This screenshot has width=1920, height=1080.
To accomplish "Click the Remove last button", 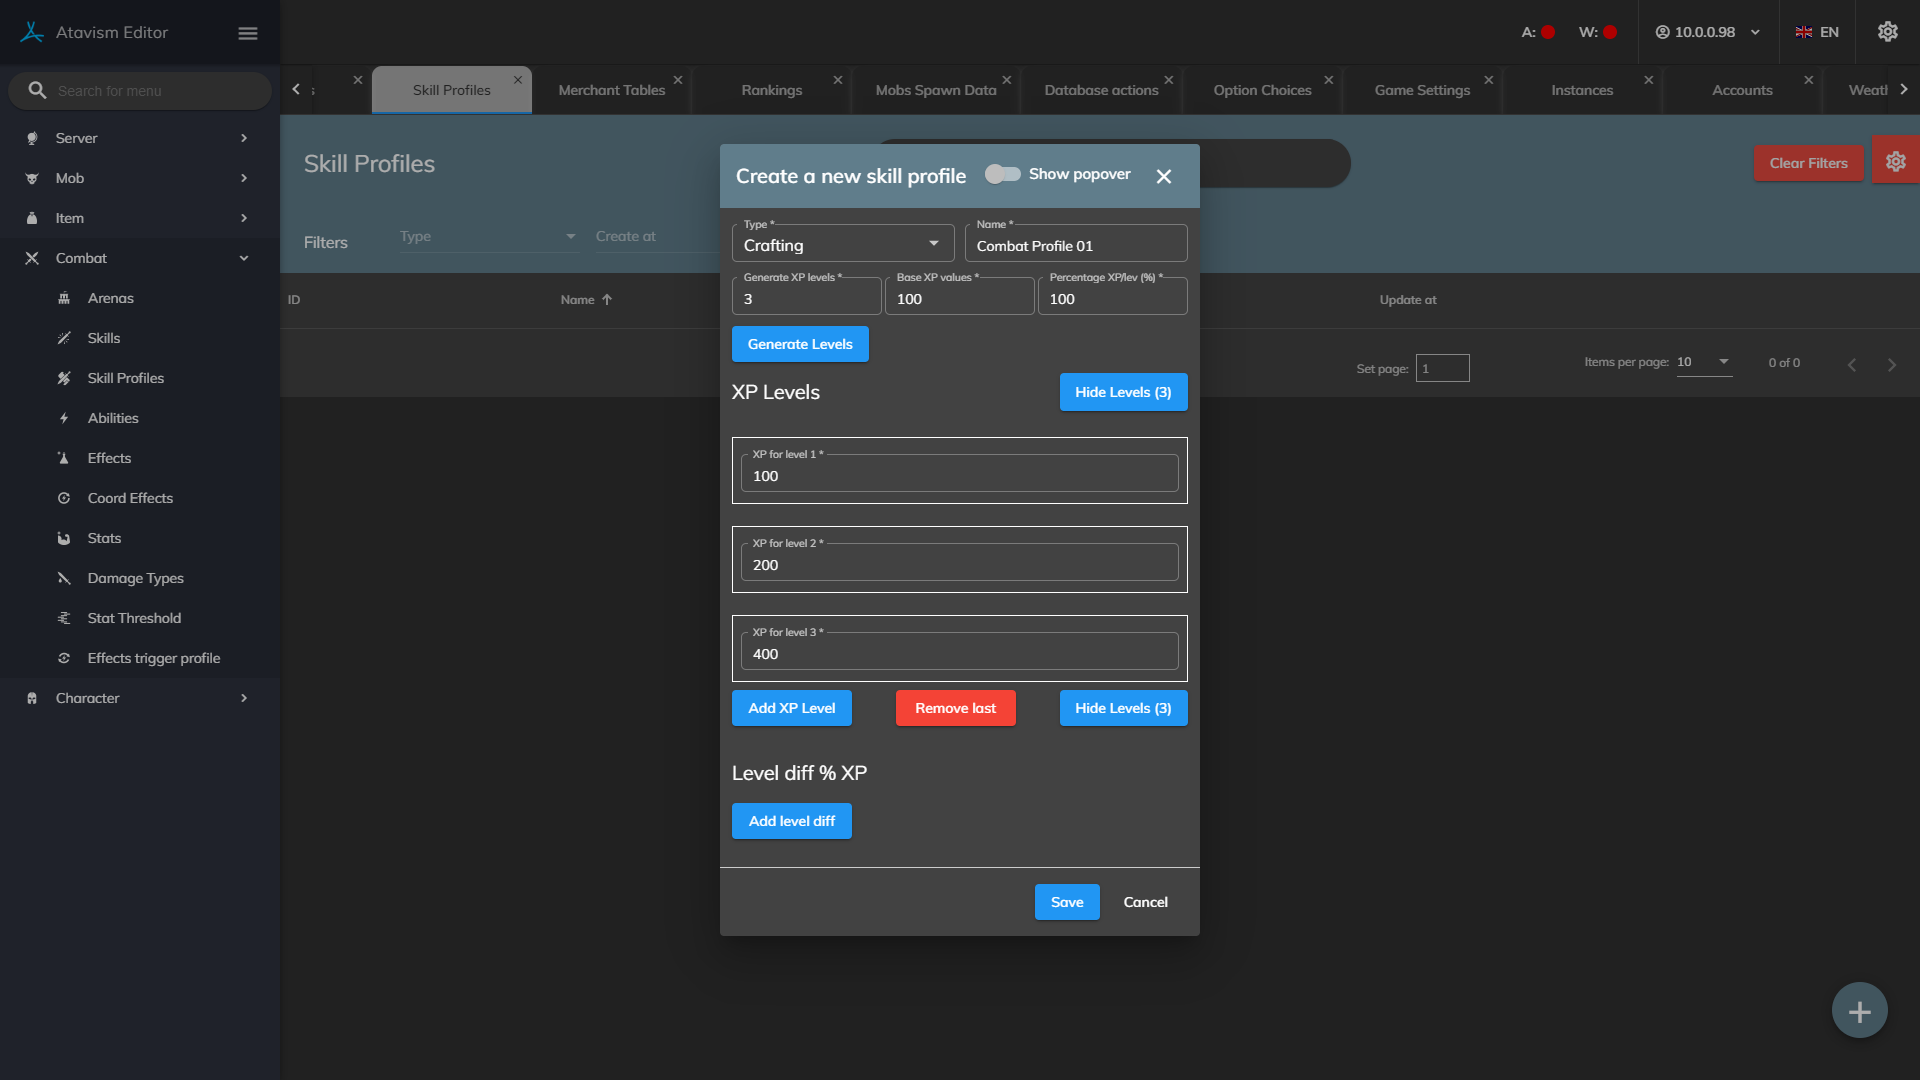I will tap(955, 708).
